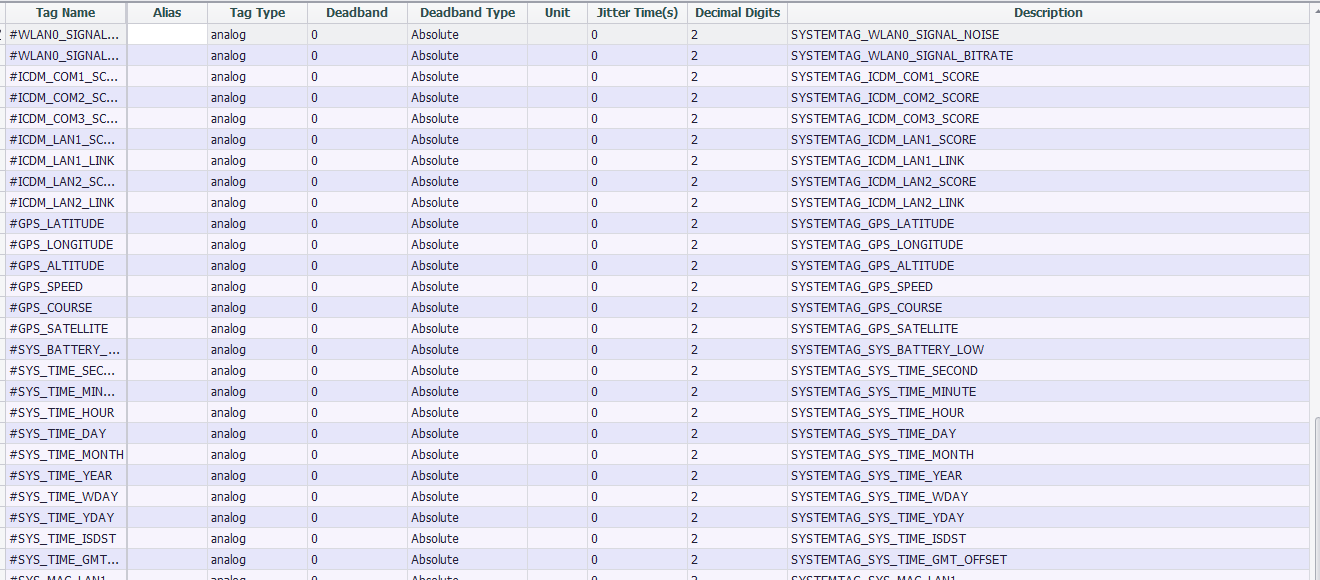Viewport: 1320px width, 580px height.
Task: Select the Deadband Type column header
Action: click(467, 13)
